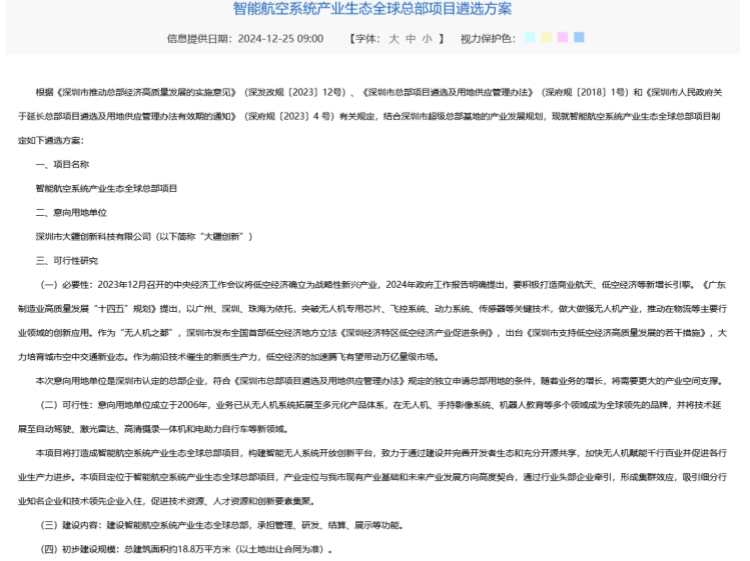Click the 视力保护色 label
The width and height of the screenshot is (750, 561).
tap(487, 38)
